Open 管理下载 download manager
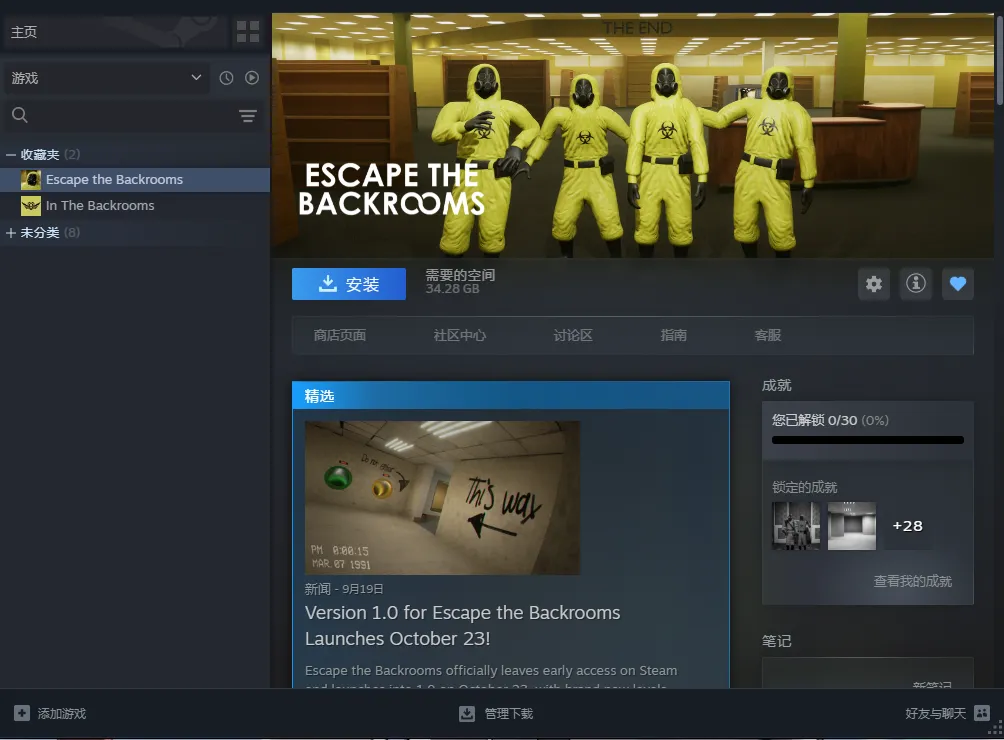This screenshot has height=740, width=1004. [x=496, y=713]
